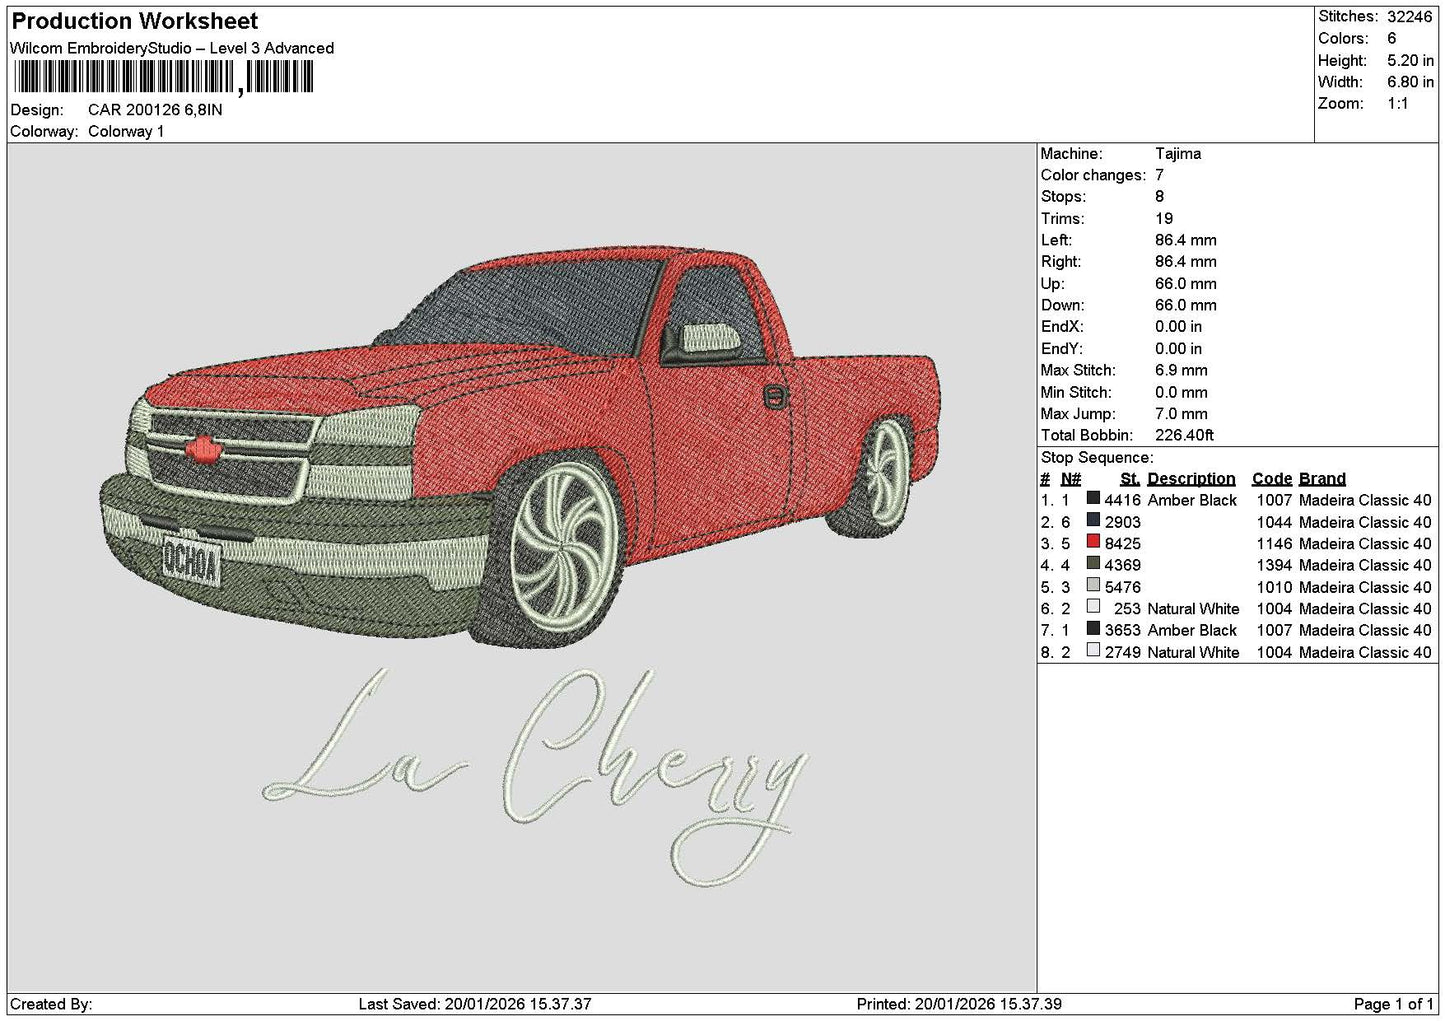Screen dimensions: 1445x1021
Task: Click stitch count '3653' in stop 7
Action: click(x=1122, y=630)
